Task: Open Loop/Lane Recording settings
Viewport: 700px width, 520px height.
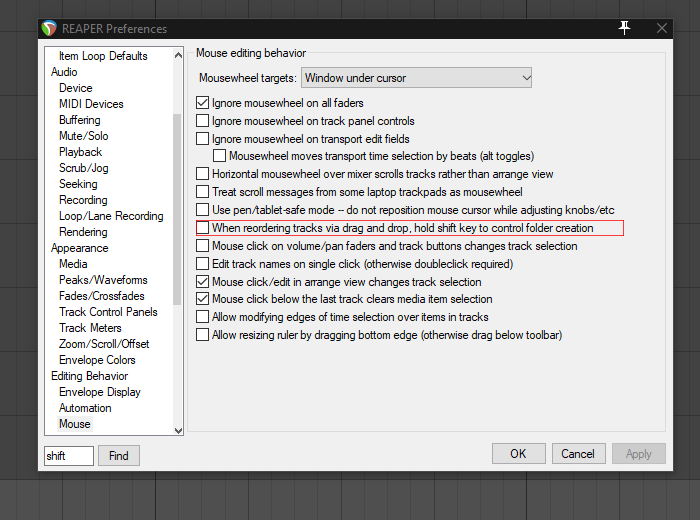Action: click(x=111, y=216)
